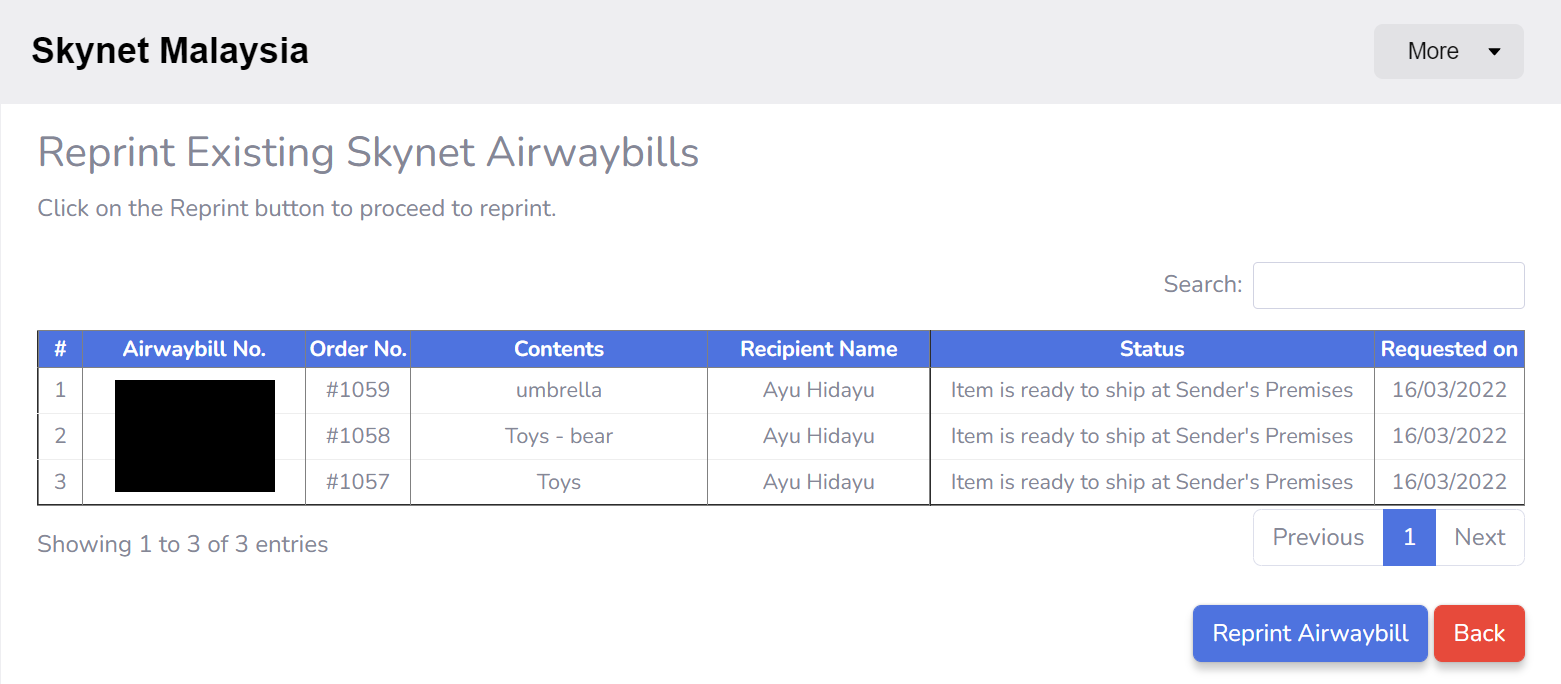Click the Toys - bear contents cell

tap(559, 436)
